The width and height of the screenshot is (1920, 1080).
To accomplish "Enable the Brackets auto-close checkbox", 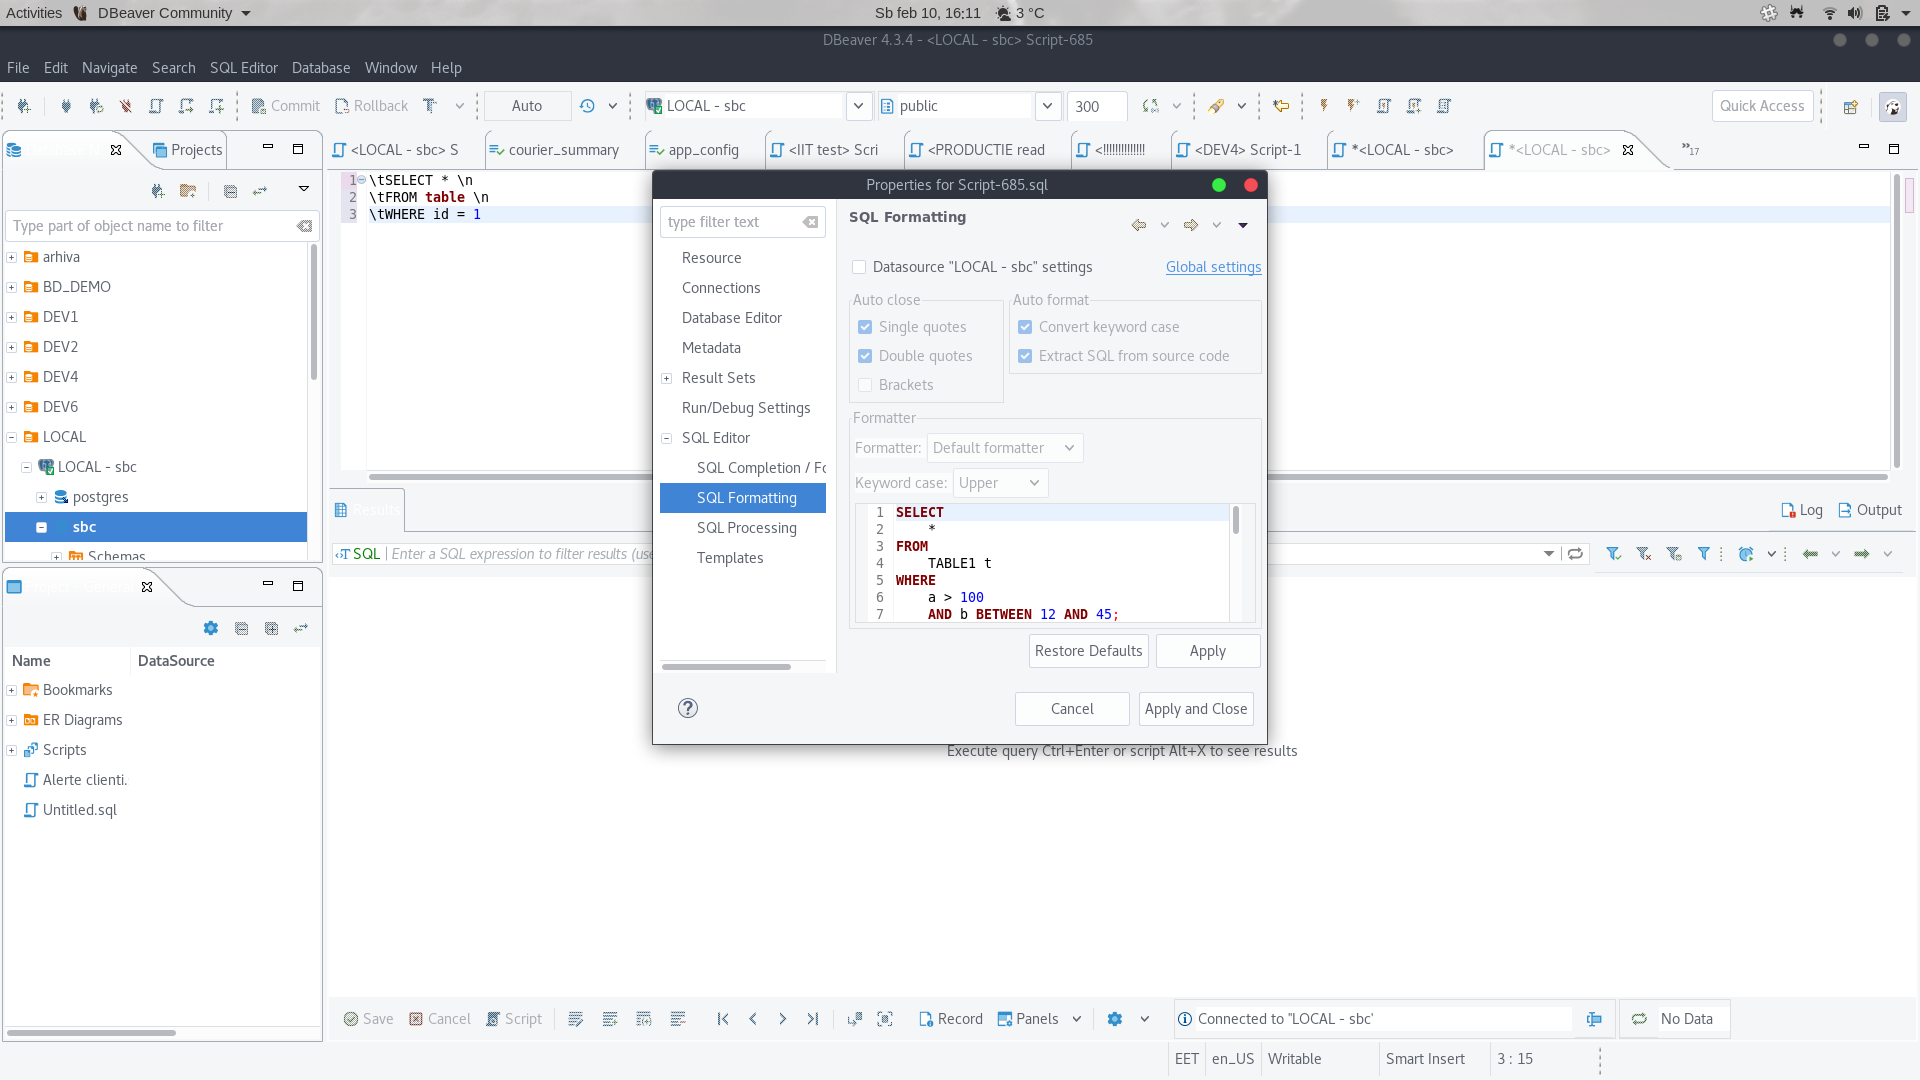I will click(865, 385).
